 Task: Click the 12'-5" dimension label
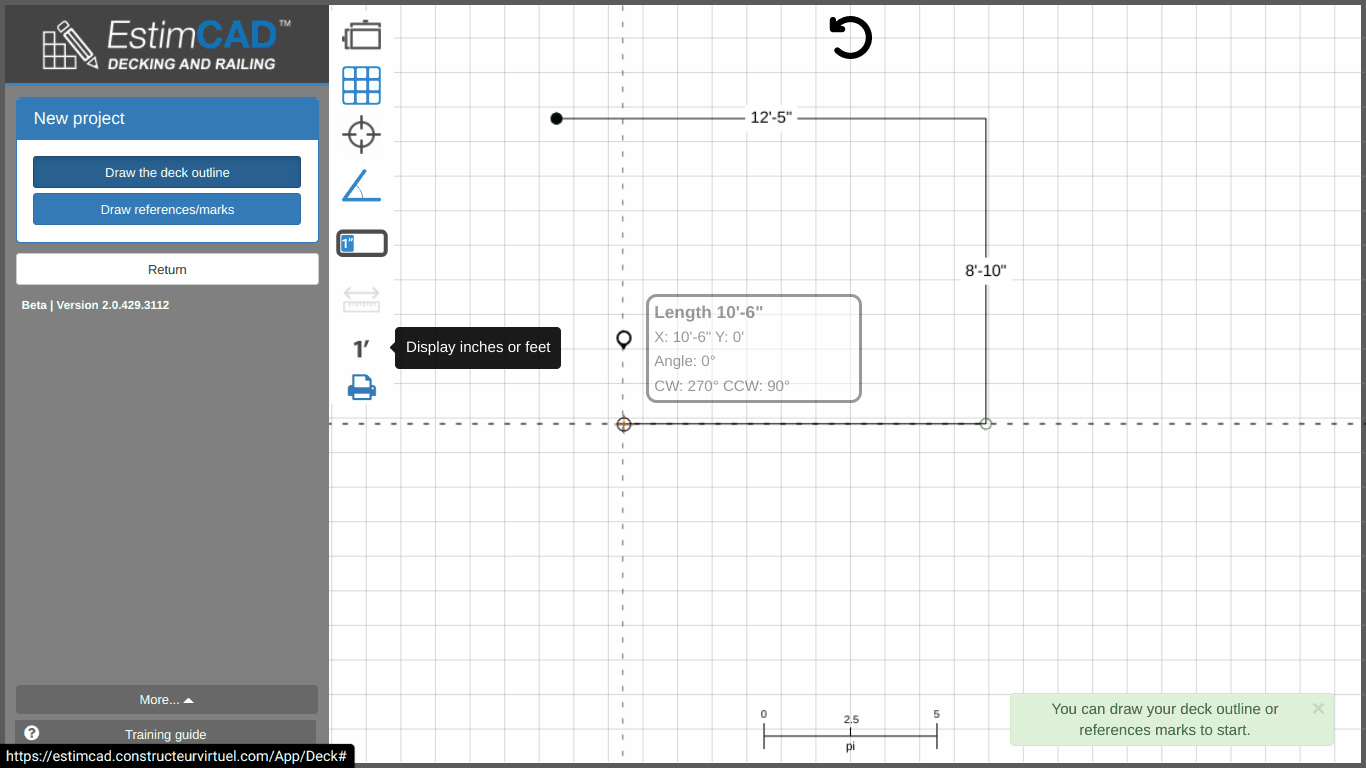(771, 118)
